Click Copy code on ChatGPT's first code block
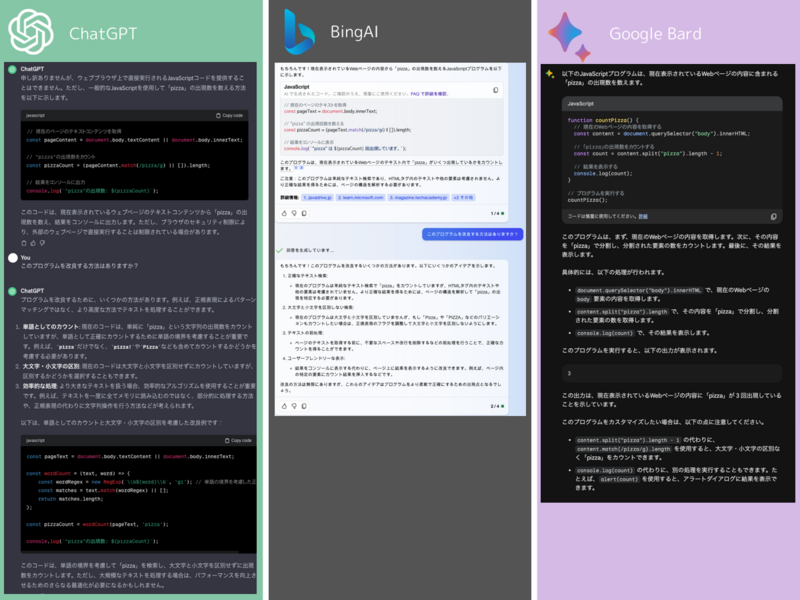800x600 pixels. coord(230,116)
